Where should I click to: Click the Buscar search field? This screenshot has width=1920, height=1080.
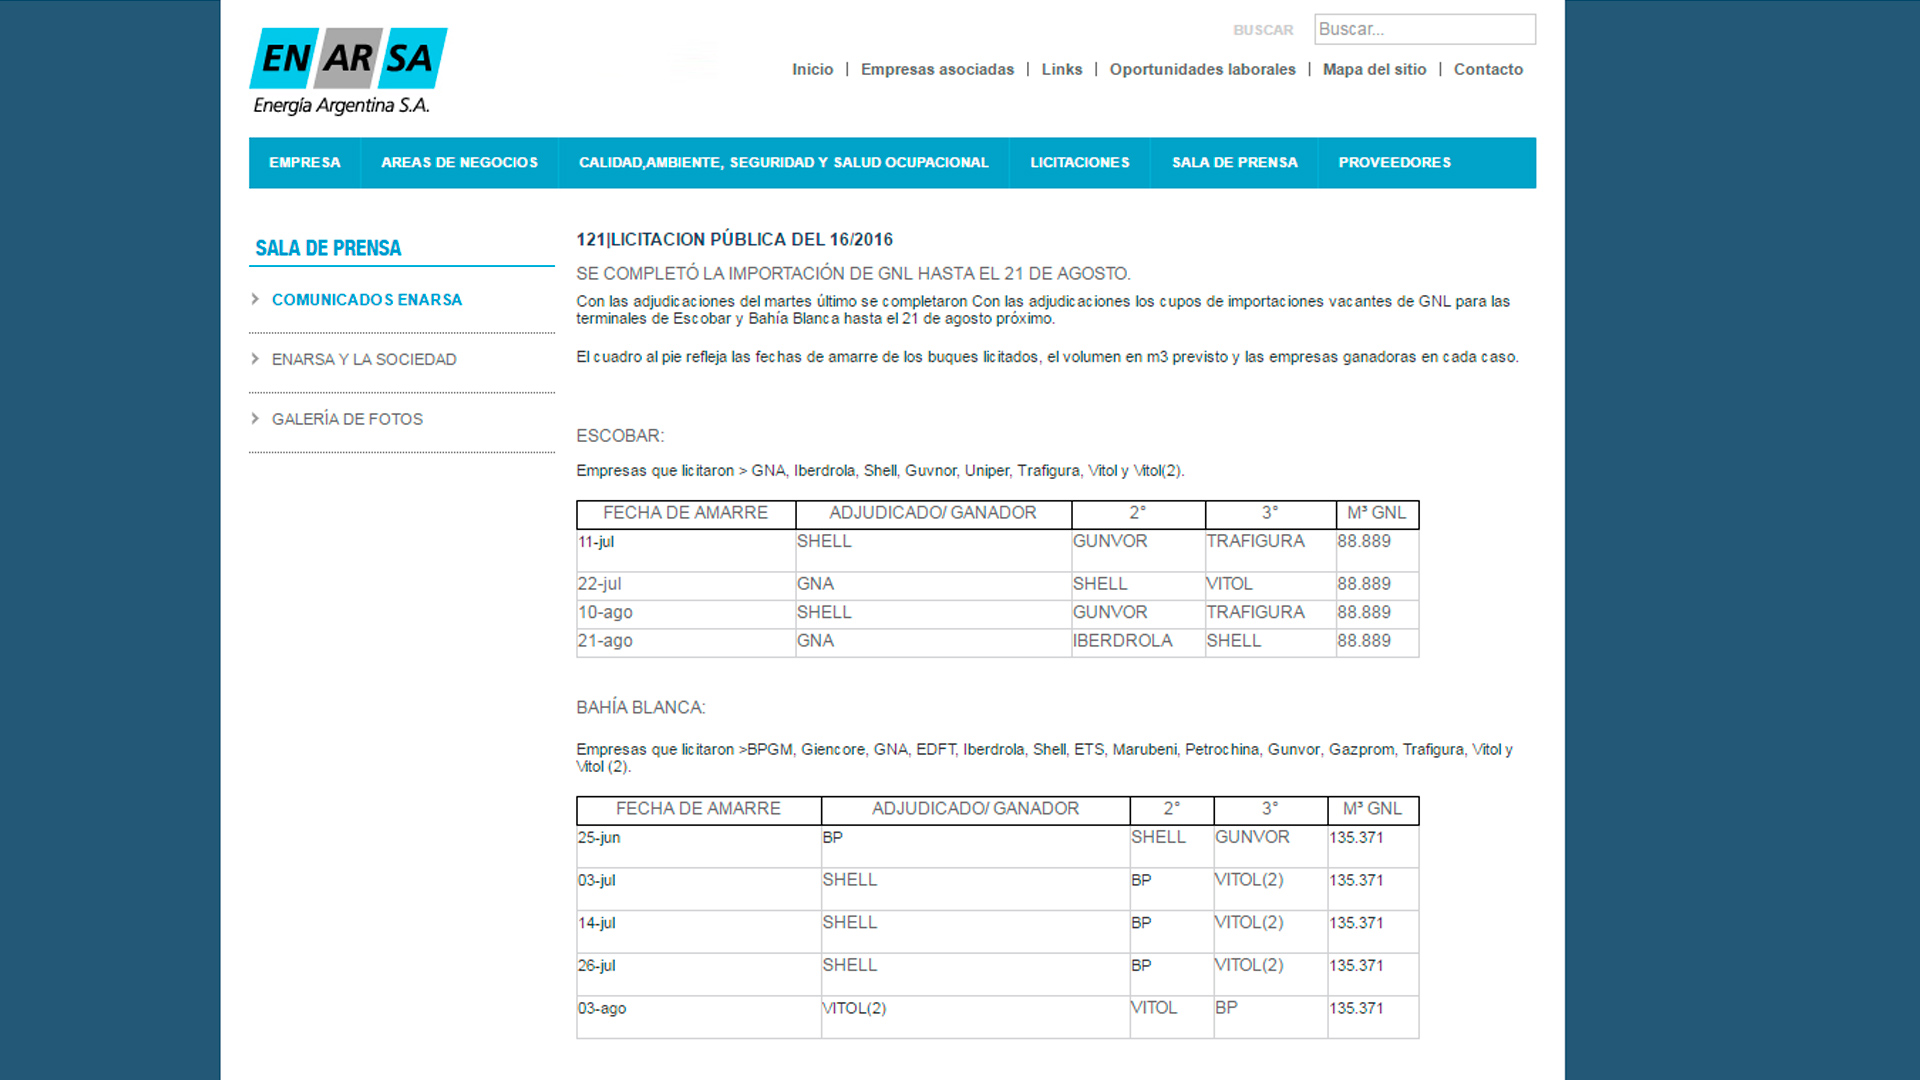coord(1425,29)
